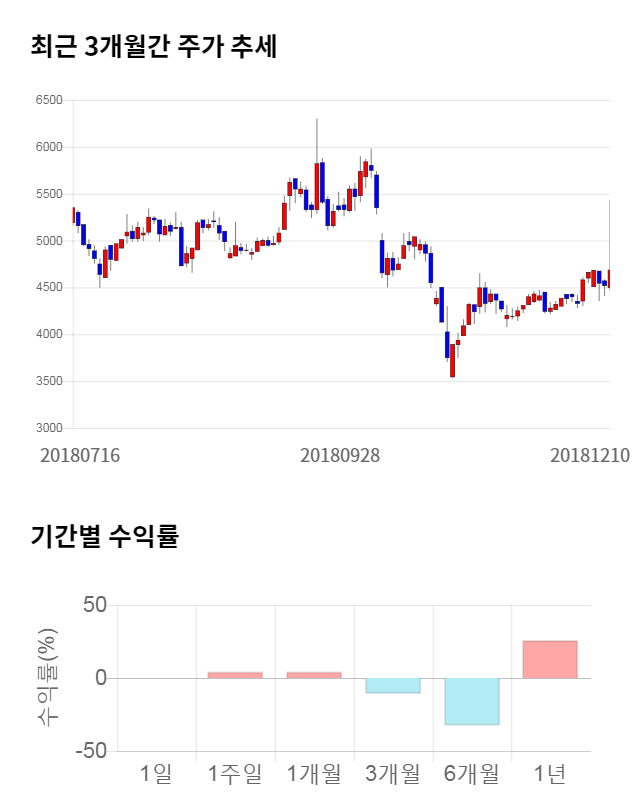The width and height of the screenshot is (640, 810).
Task: Select the 5000 price axis label
Action: 49,241
